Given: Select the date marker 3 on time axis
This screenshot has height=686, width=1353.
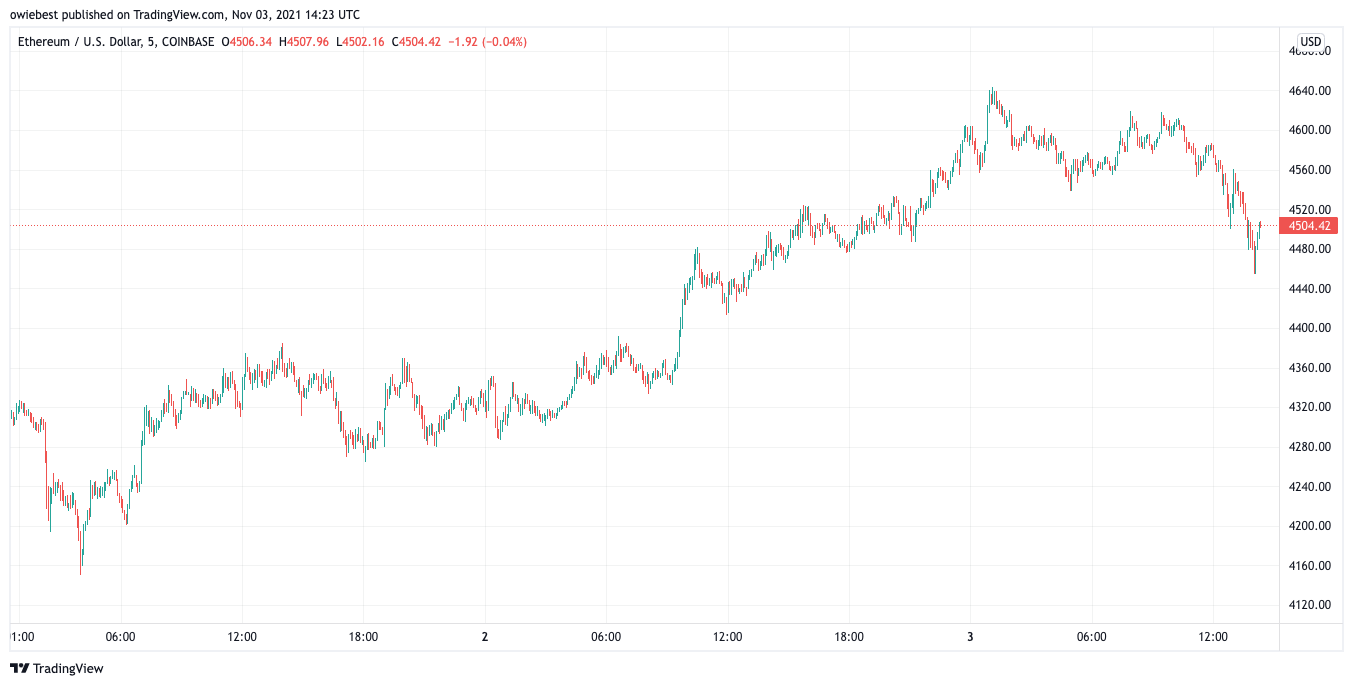Looking at the screenshot, I should pyautogui.click(x=970, y=637).
